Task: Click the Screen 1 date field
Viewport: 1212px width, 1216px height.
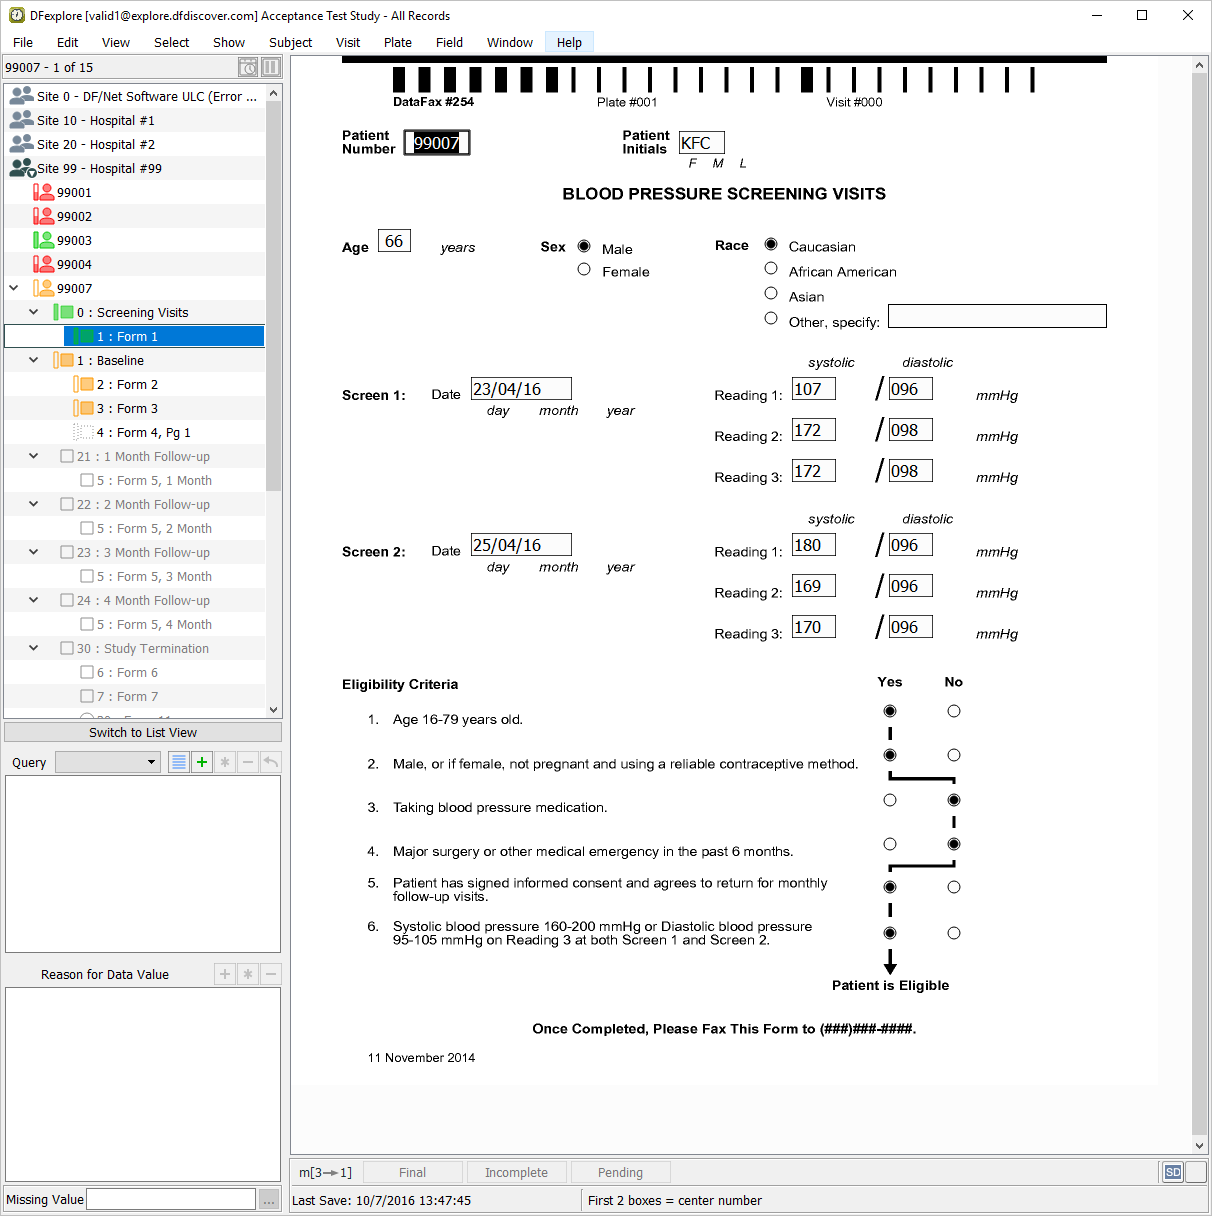Action: [521, 389]
